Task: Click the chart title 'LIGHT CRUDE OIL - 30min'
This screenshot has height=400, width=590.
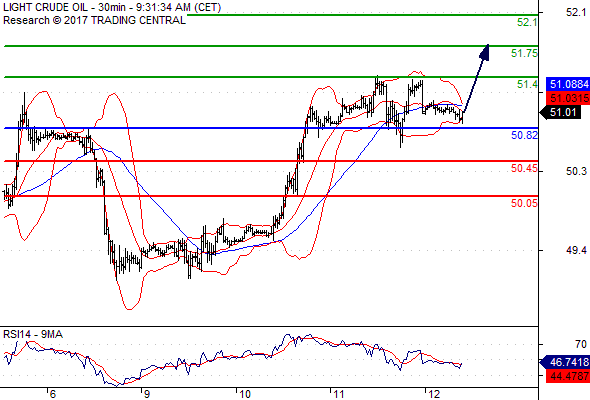Action: pyautogui.click(x=64, y=7)
